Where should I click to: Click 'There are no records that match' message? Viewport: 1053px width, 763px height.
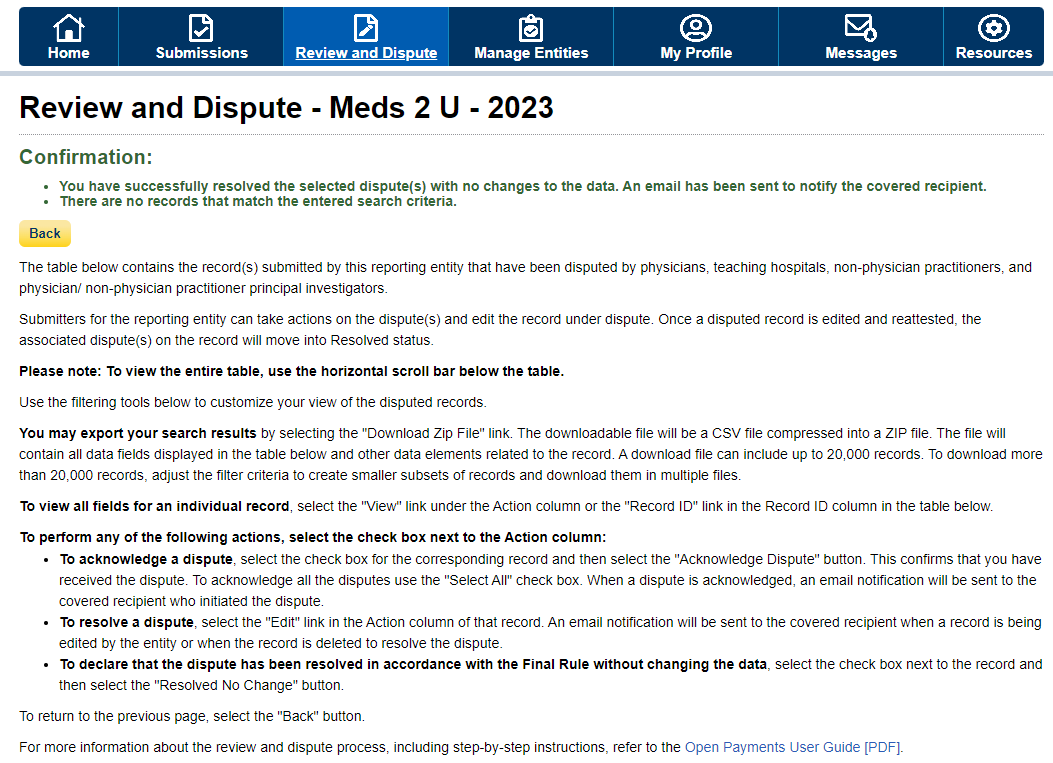click(x=258, y=201)
